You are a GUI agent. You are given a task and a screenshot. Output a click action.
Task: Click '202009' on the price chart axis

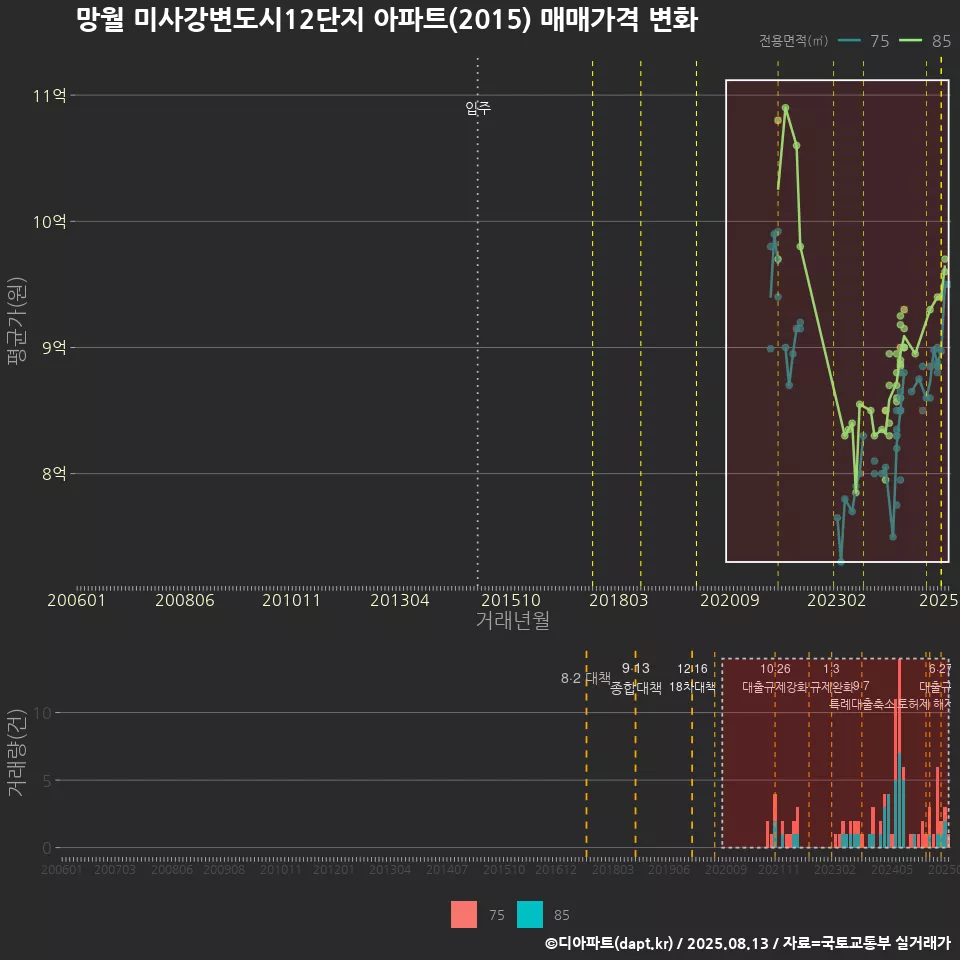(730, 600)
